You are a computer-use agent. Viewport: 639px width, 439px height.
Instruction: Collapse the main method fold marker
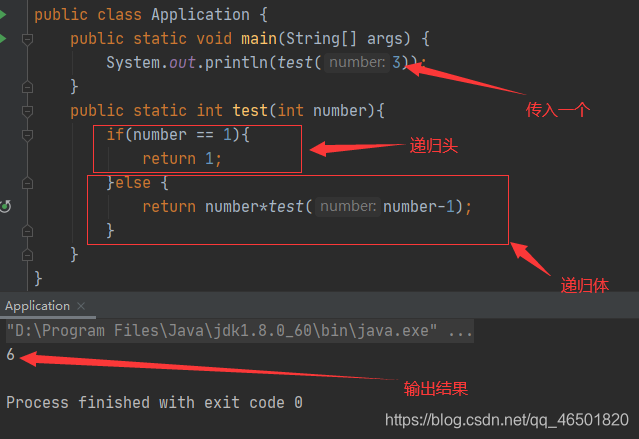[x=27, y=39]
